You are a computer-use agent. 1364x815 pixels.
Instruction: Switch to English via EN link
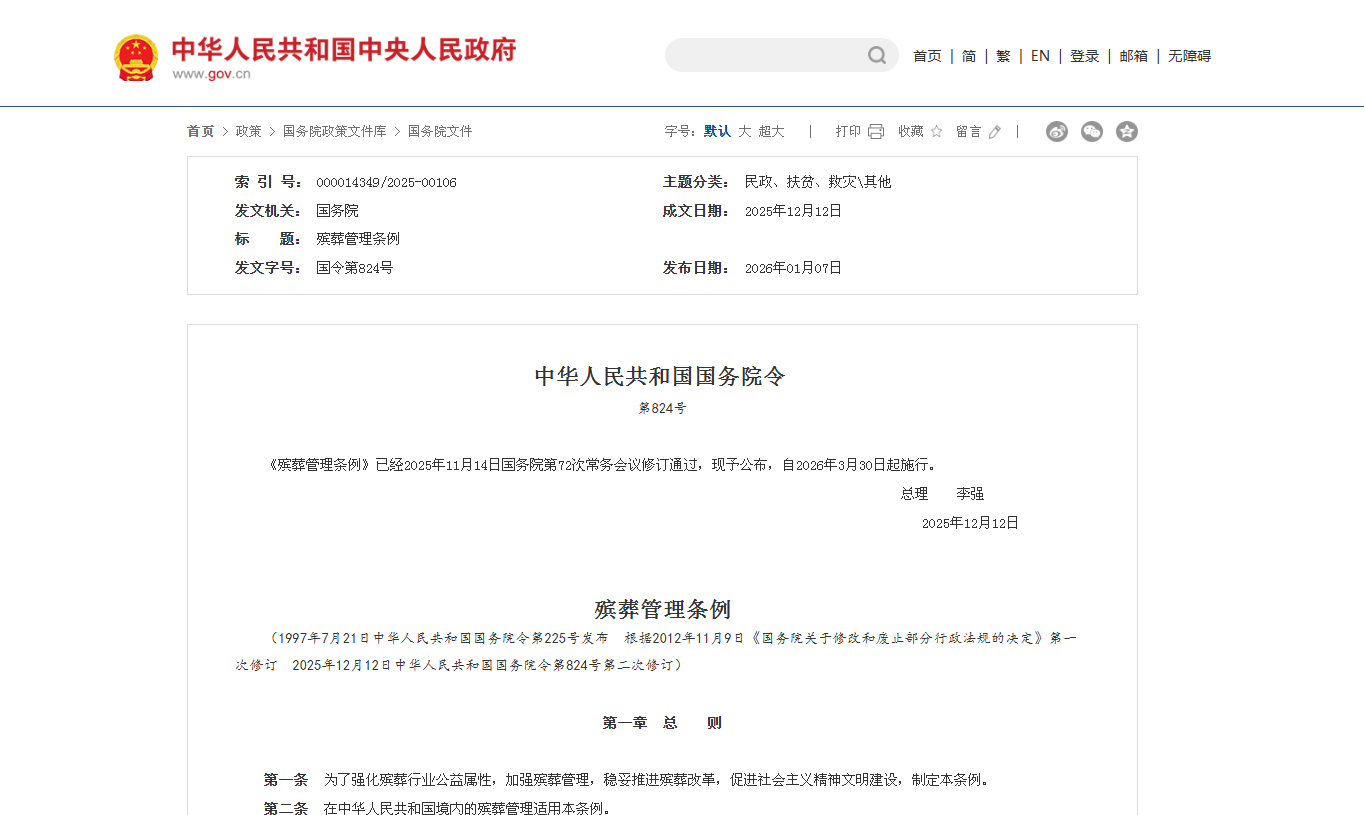[x=1040, y=56]
